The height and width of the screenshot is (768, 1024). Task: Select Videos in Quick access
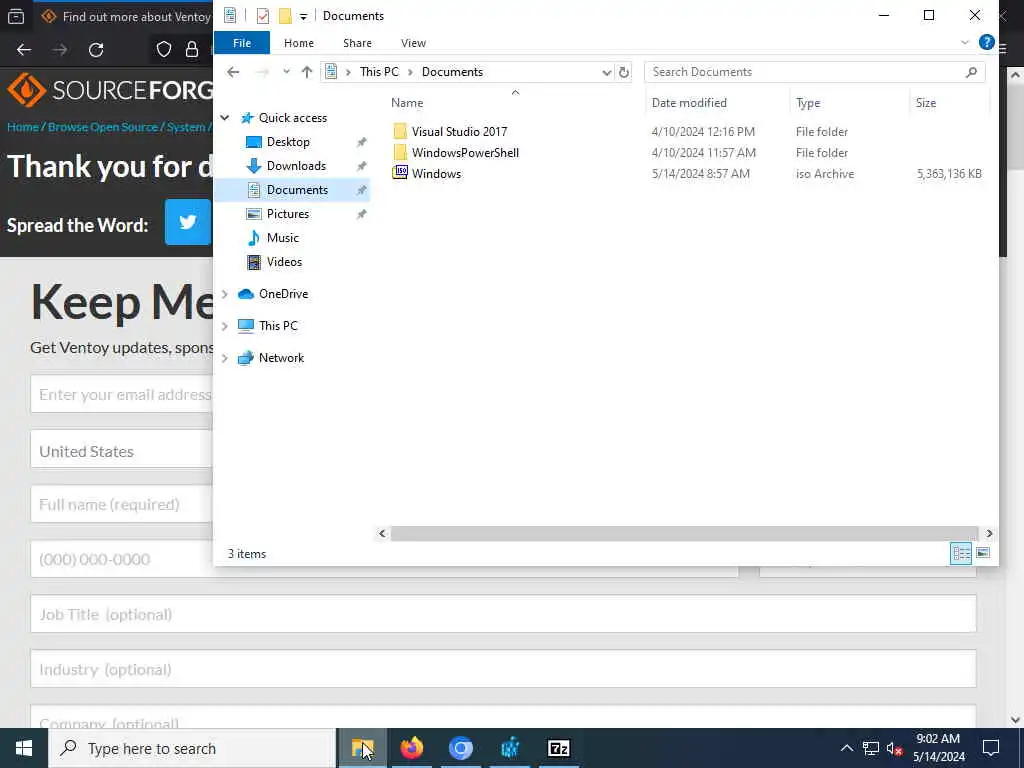pyautogui.click(x=284, y=262)
